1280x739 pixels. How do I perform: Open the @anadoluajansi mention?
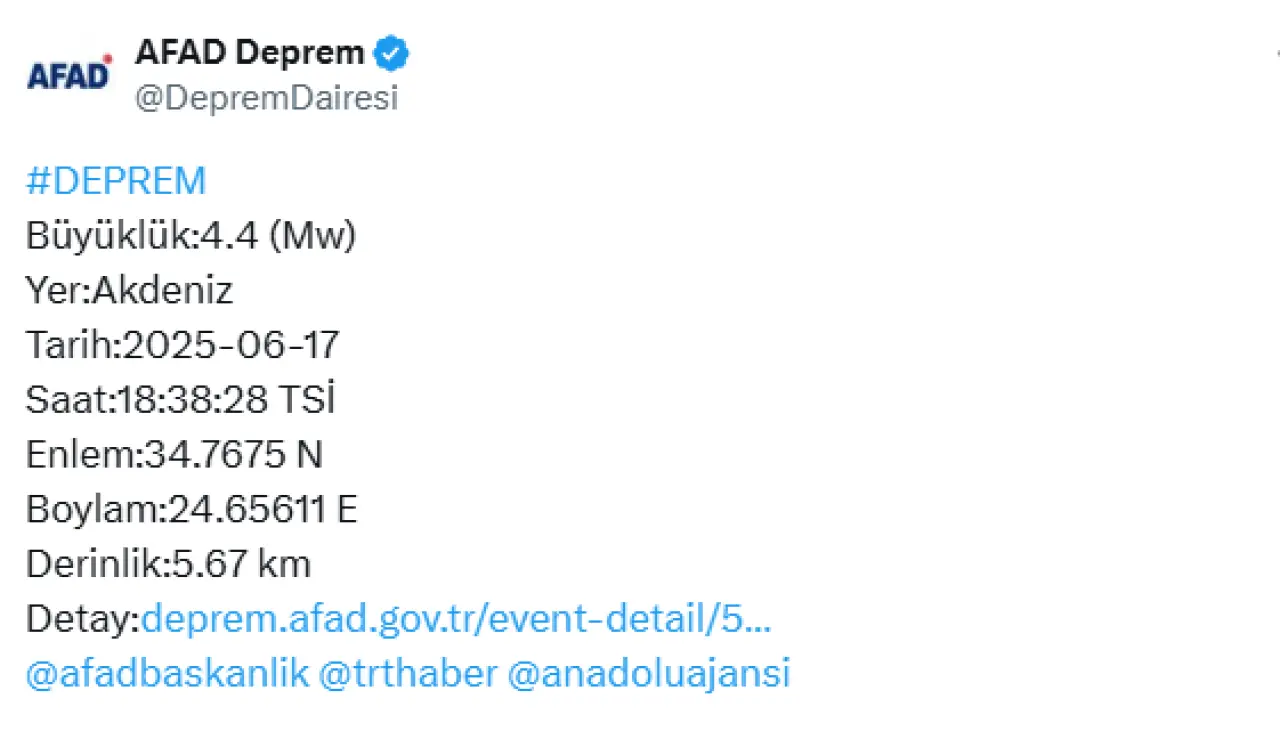tap(649, 673)
